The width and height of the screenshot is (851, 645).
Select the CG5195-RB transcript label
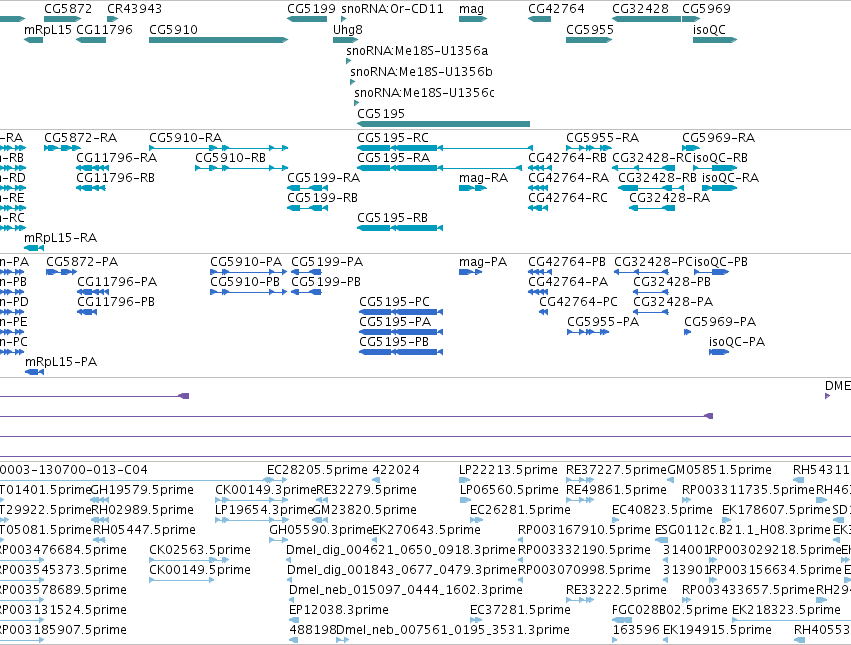392,218
